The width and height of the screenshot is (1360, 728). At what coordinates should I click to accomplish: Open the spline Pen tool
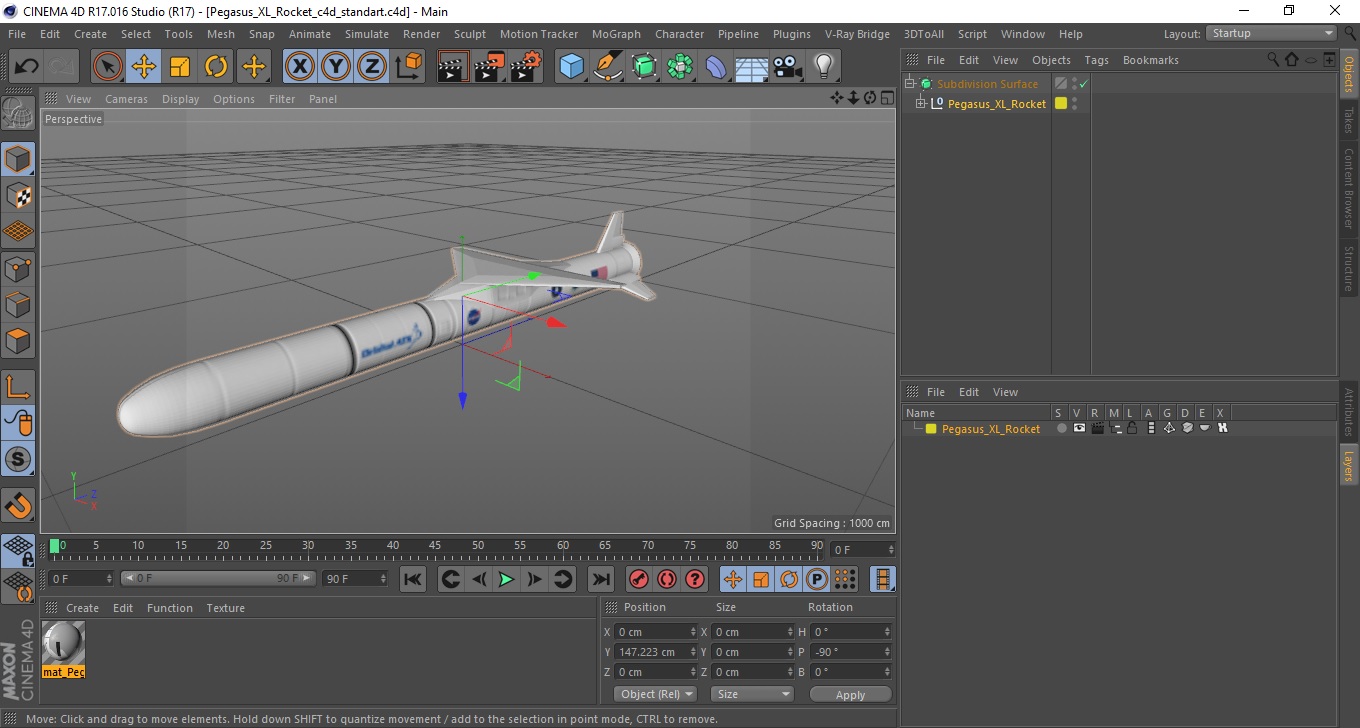[608, 67]
